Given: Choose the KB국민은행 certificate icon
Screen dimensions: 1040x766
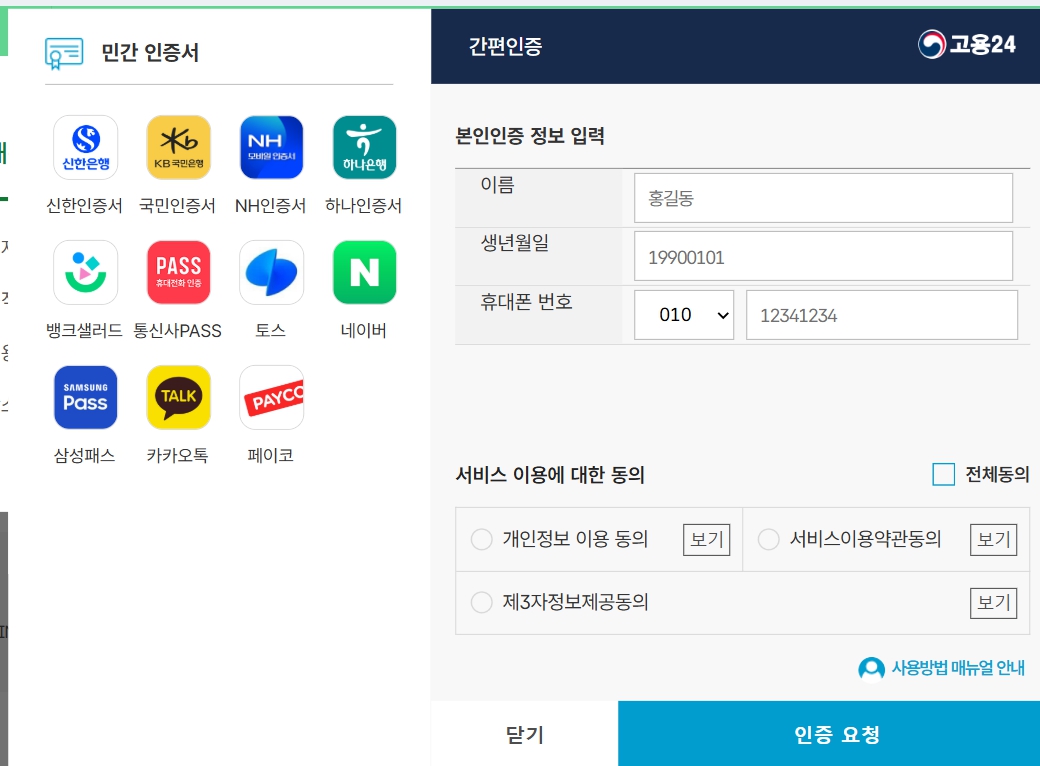Looking at the screenshot, I should click(x=178, y=147).
